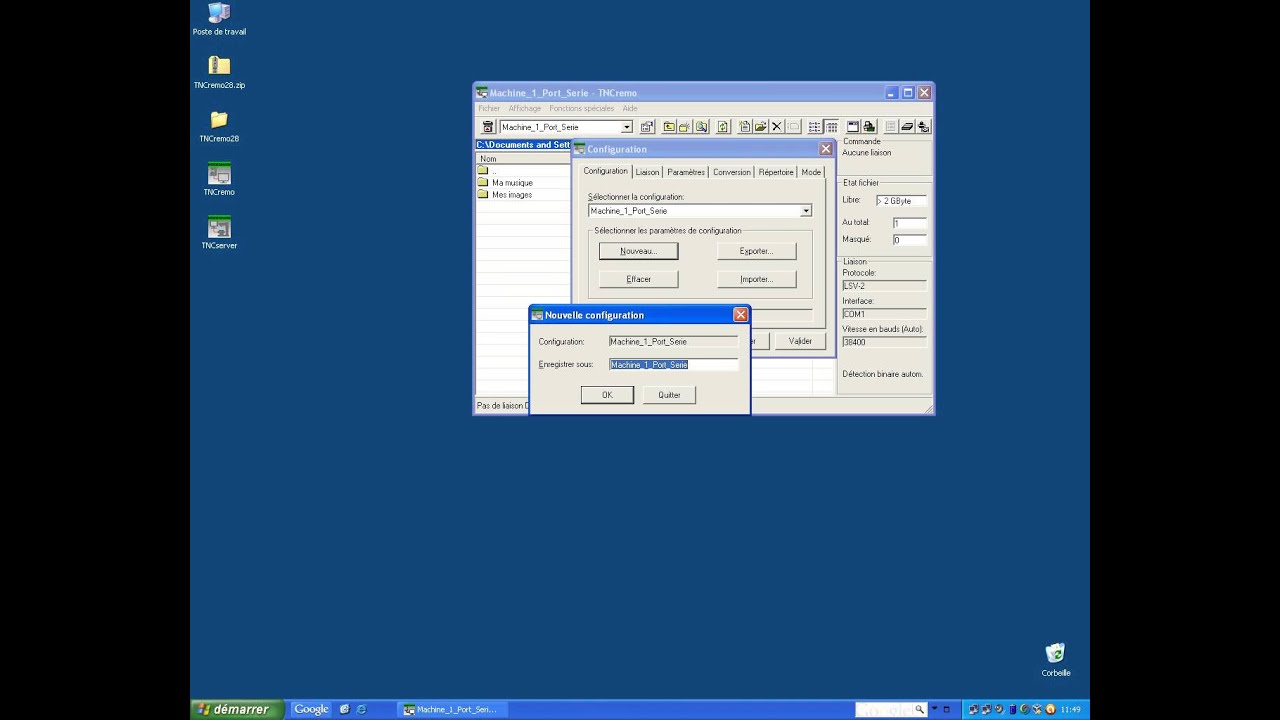Click the open folder icon in the TNCremo toolbar

pyautogui.click(x=761, y=127)
